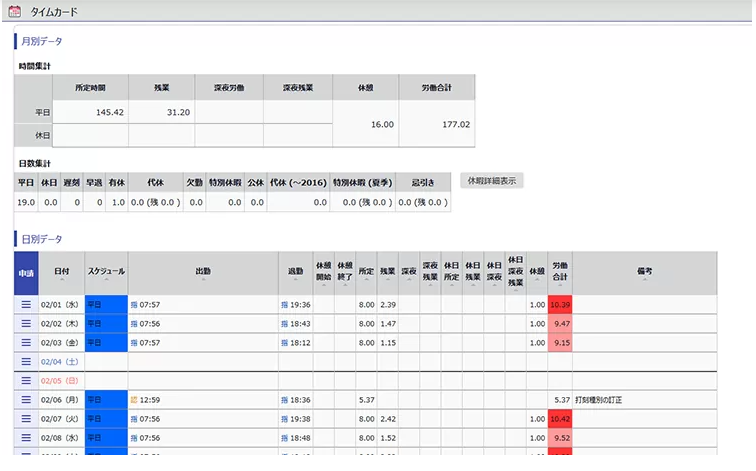Viewport: 756px width, 471px height.
Task: Click the timecard calendar icon in title bar
Action: (14, 11)
